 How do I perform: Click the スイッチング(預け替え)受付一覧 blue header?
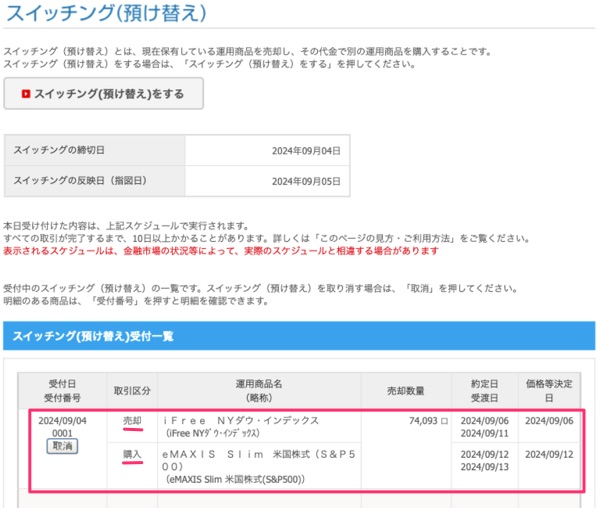(x=299, y=336)
